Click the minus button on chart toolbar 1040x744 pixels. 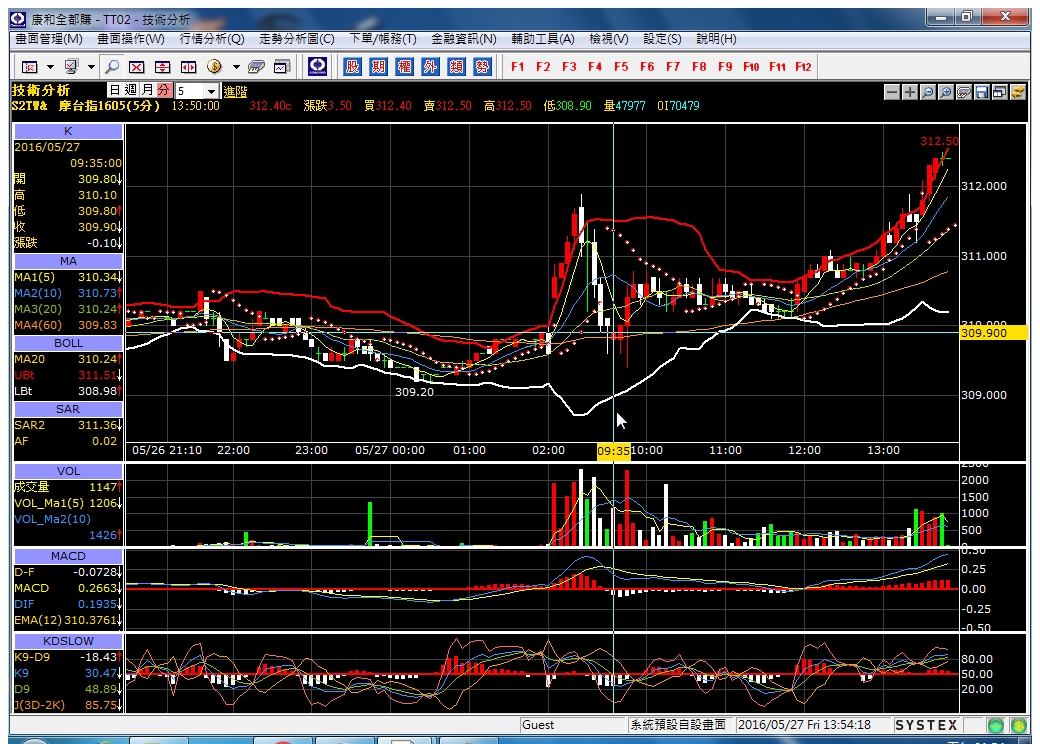[x=892, y=92]
